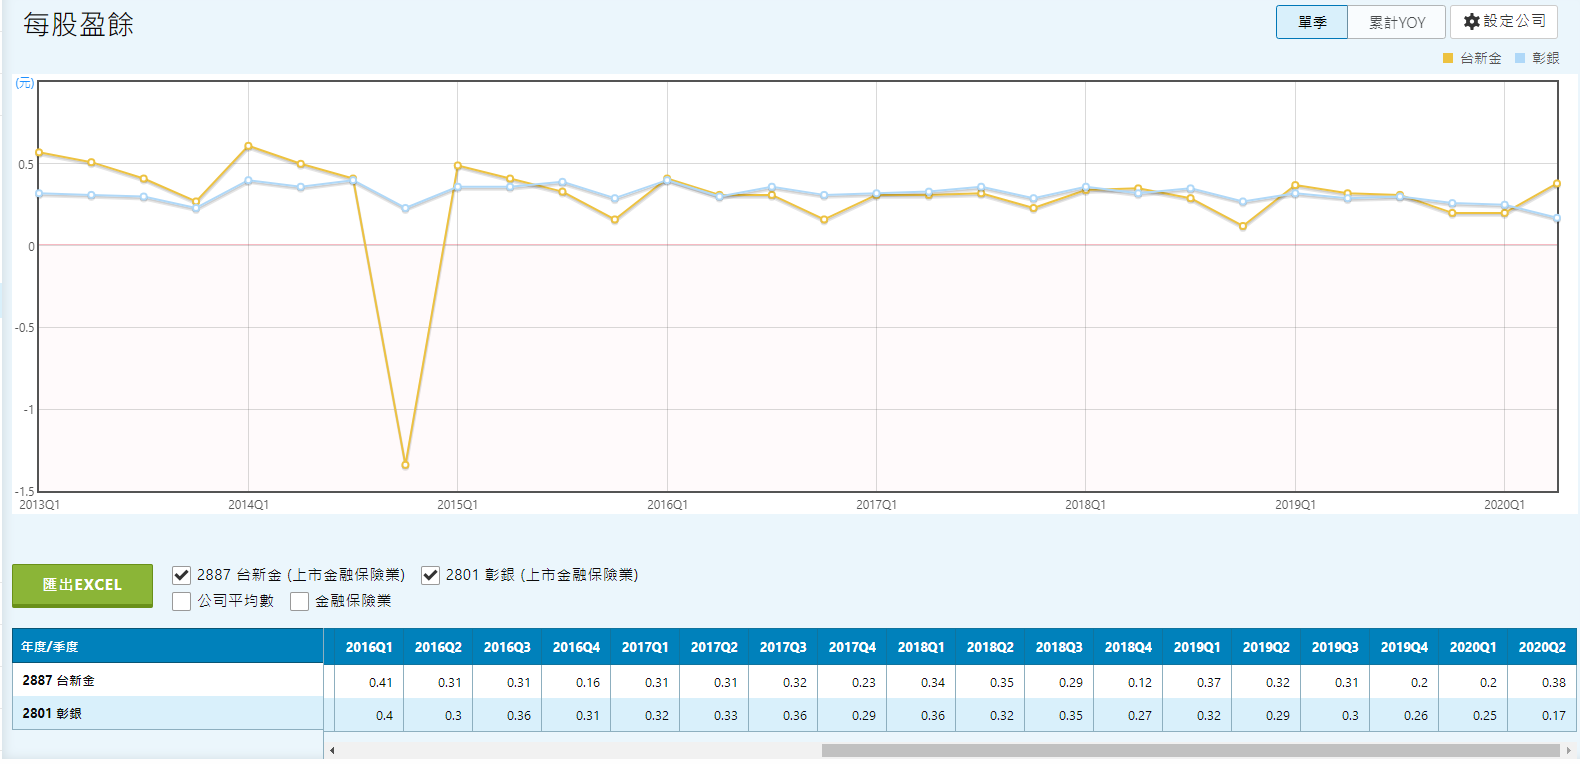Select the 2801 彰銀 table row label
1580x764 pixels.
[x=168, y=713]
